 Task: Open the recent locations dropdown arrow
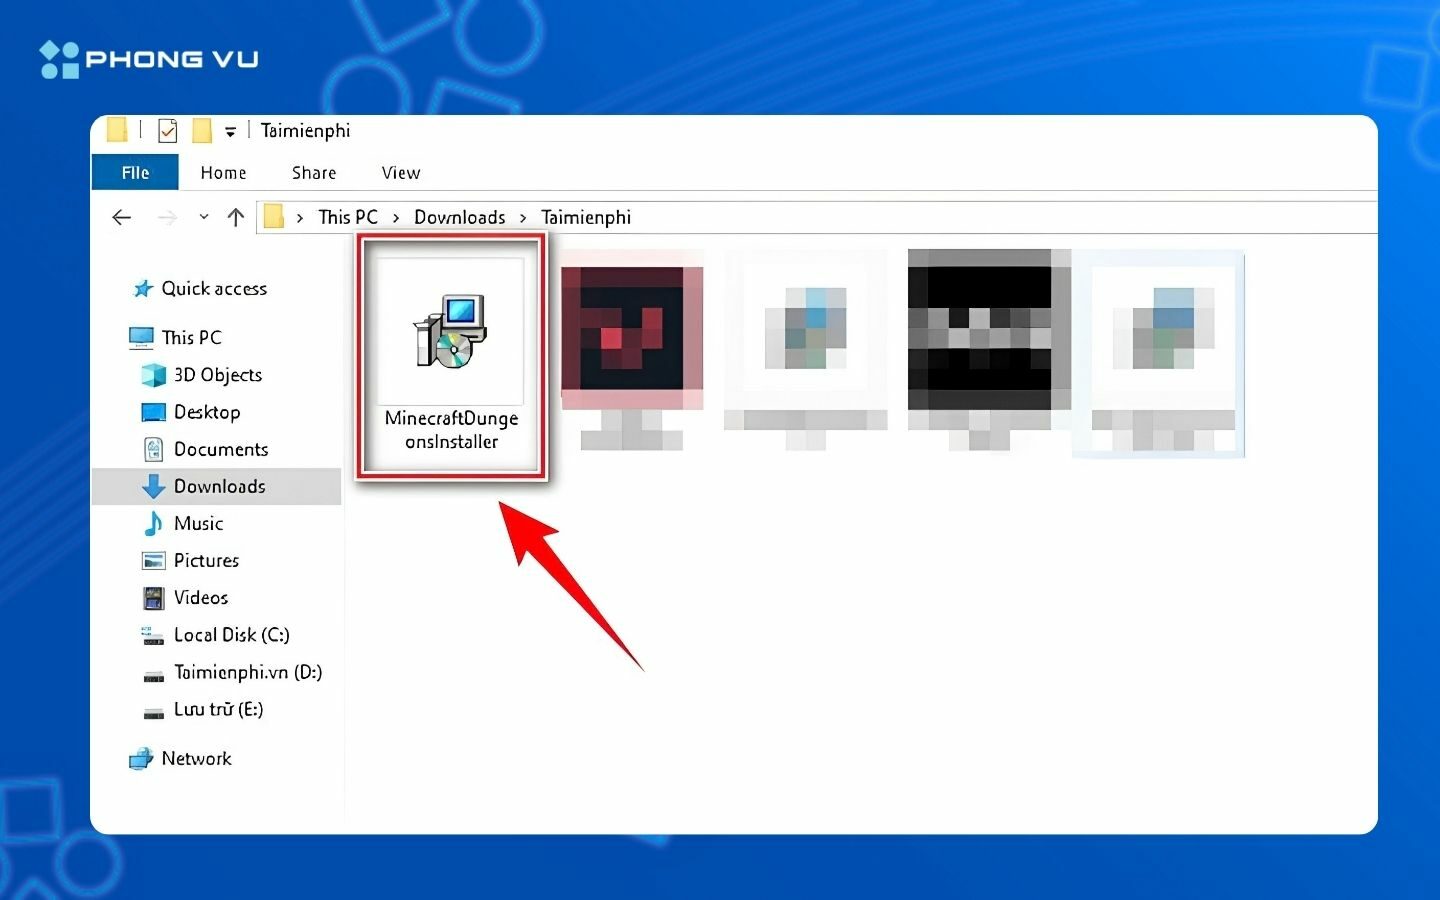click(x=204, y=217)
